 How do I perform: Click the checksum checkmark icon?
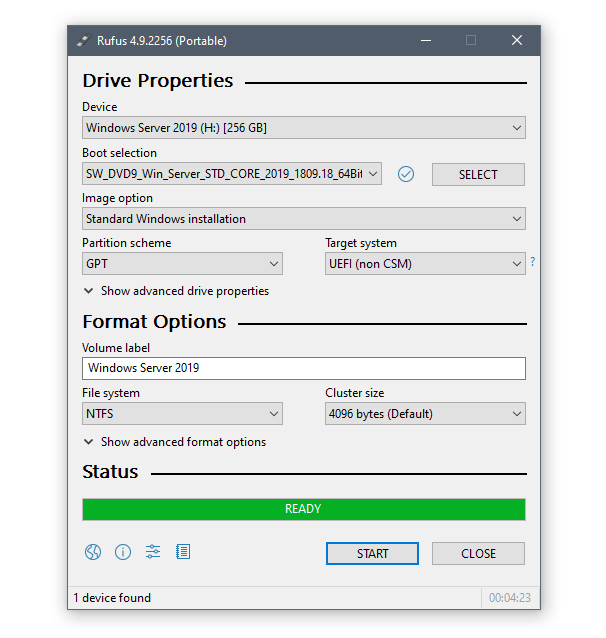pos(405,174)
